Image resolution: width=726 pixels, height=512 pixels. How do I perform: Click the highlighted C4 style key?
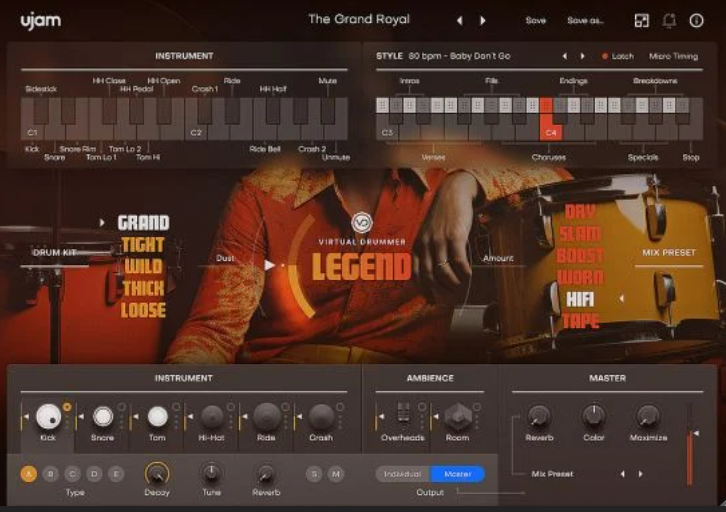click(x=551, y=119)
